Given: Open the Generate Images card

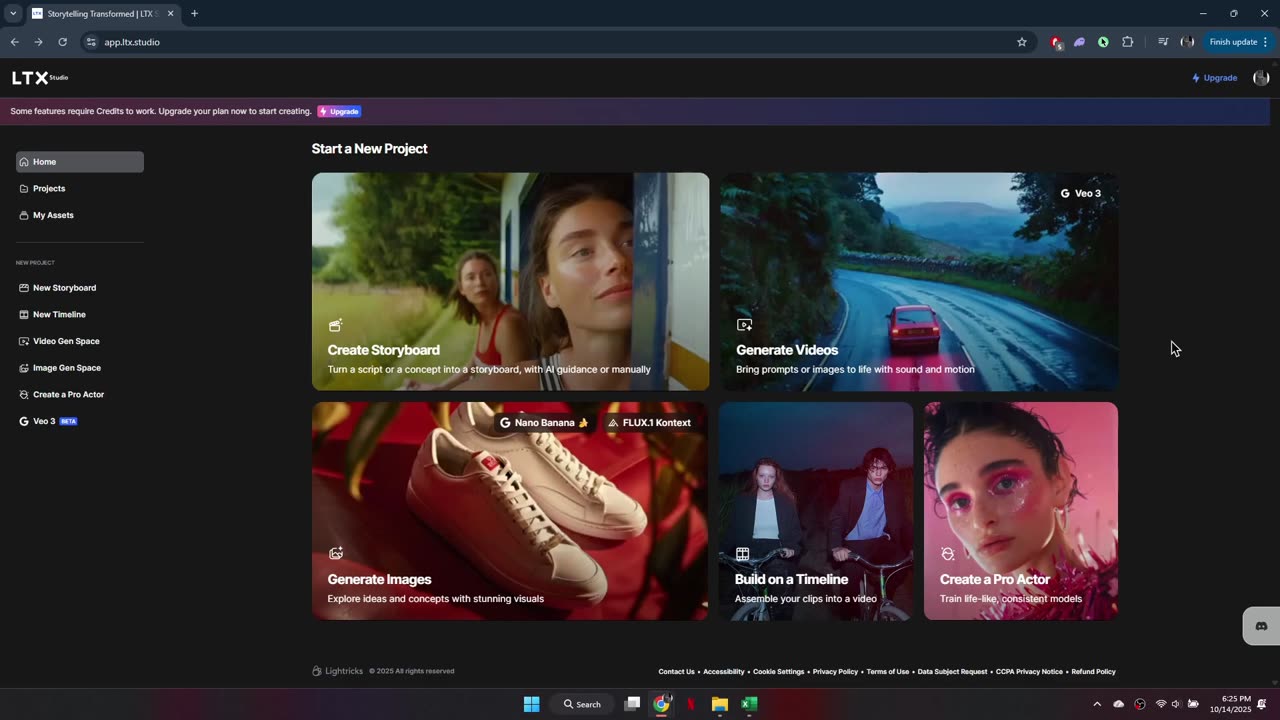Looking at the screenshot, I should pyautogui.click(x=510, y=511).
